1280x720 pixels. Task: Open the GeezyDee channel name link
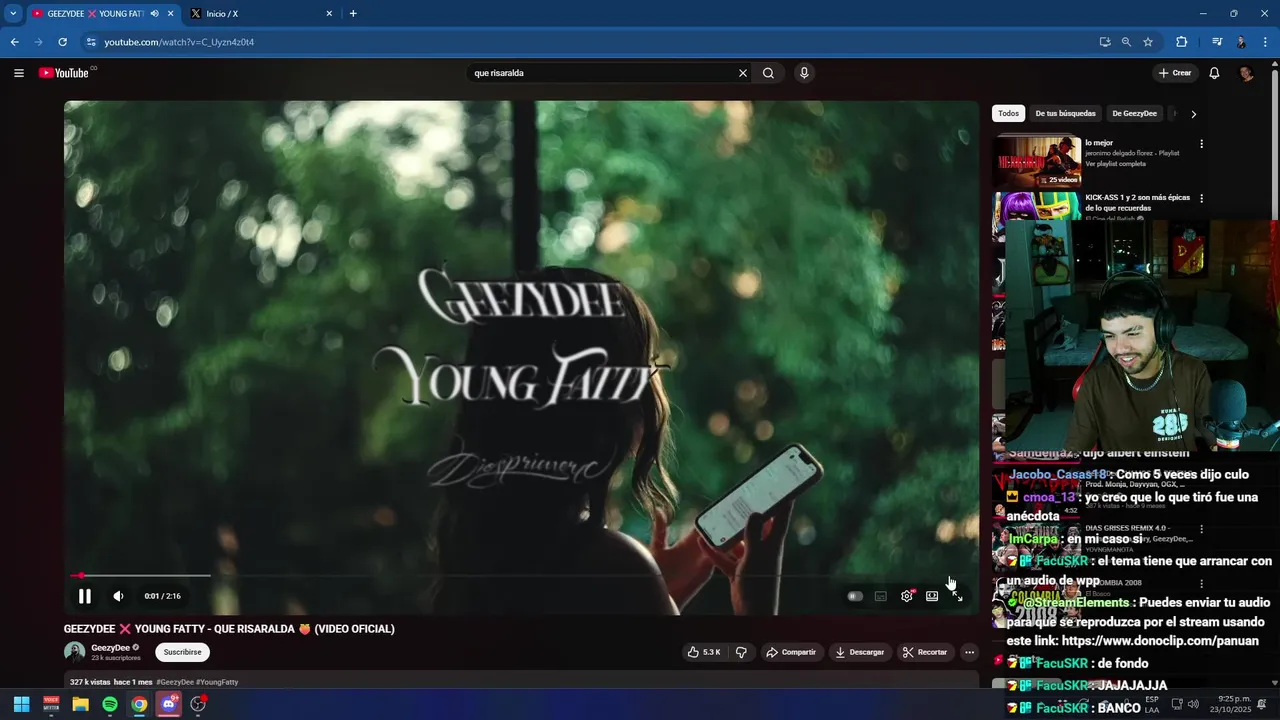click(x=111, y=647)
